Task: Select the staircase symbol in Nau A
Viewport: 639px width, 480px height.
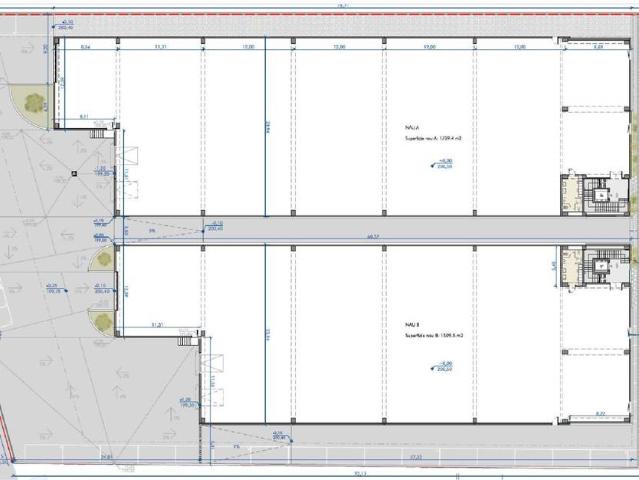Action: coord(599,194)
